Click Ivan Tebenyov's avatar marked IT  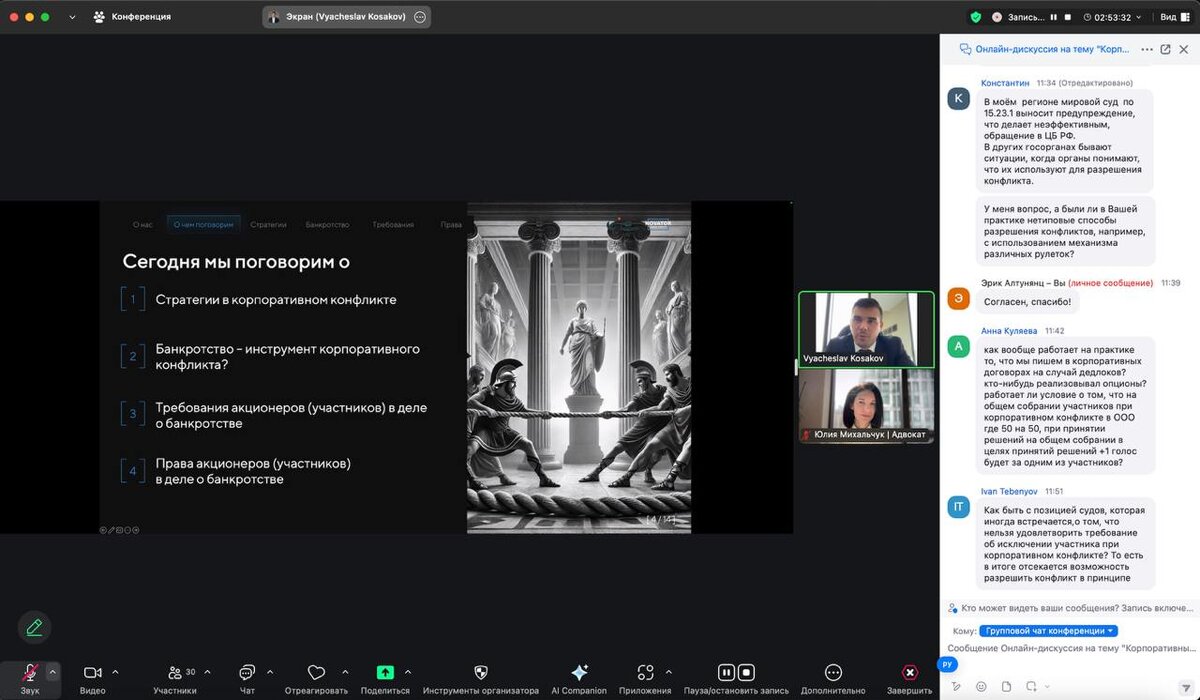pos(959,507)
